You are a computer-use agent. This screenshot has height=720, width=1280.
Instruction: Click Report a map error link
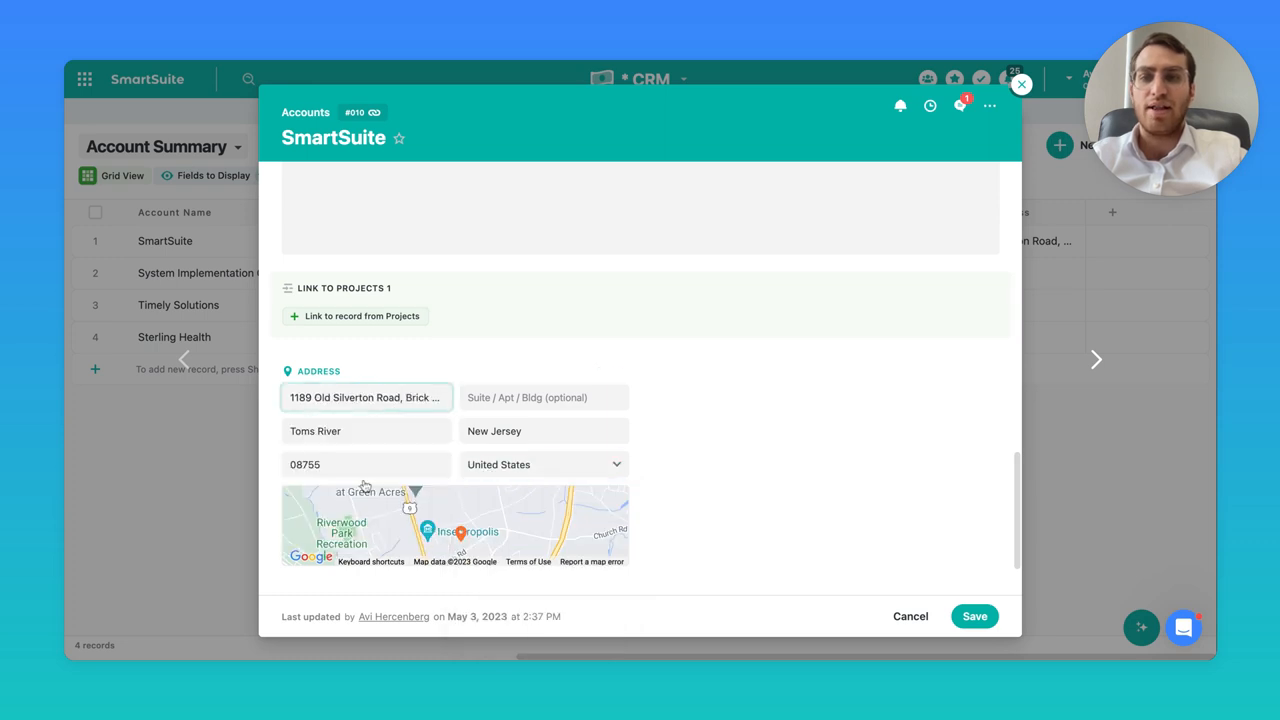[x=592, y=562]
